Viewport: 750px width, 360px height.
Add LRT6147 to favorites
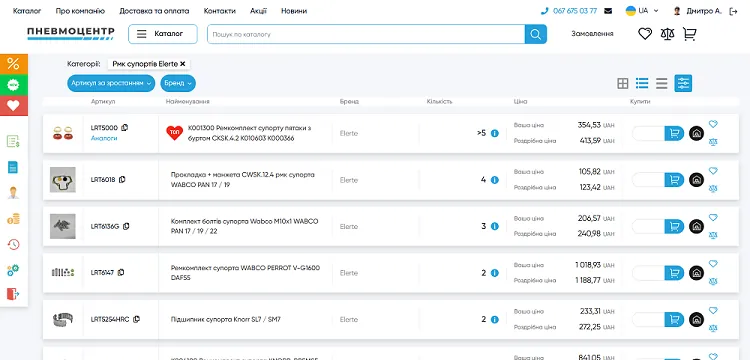point(713,264)
